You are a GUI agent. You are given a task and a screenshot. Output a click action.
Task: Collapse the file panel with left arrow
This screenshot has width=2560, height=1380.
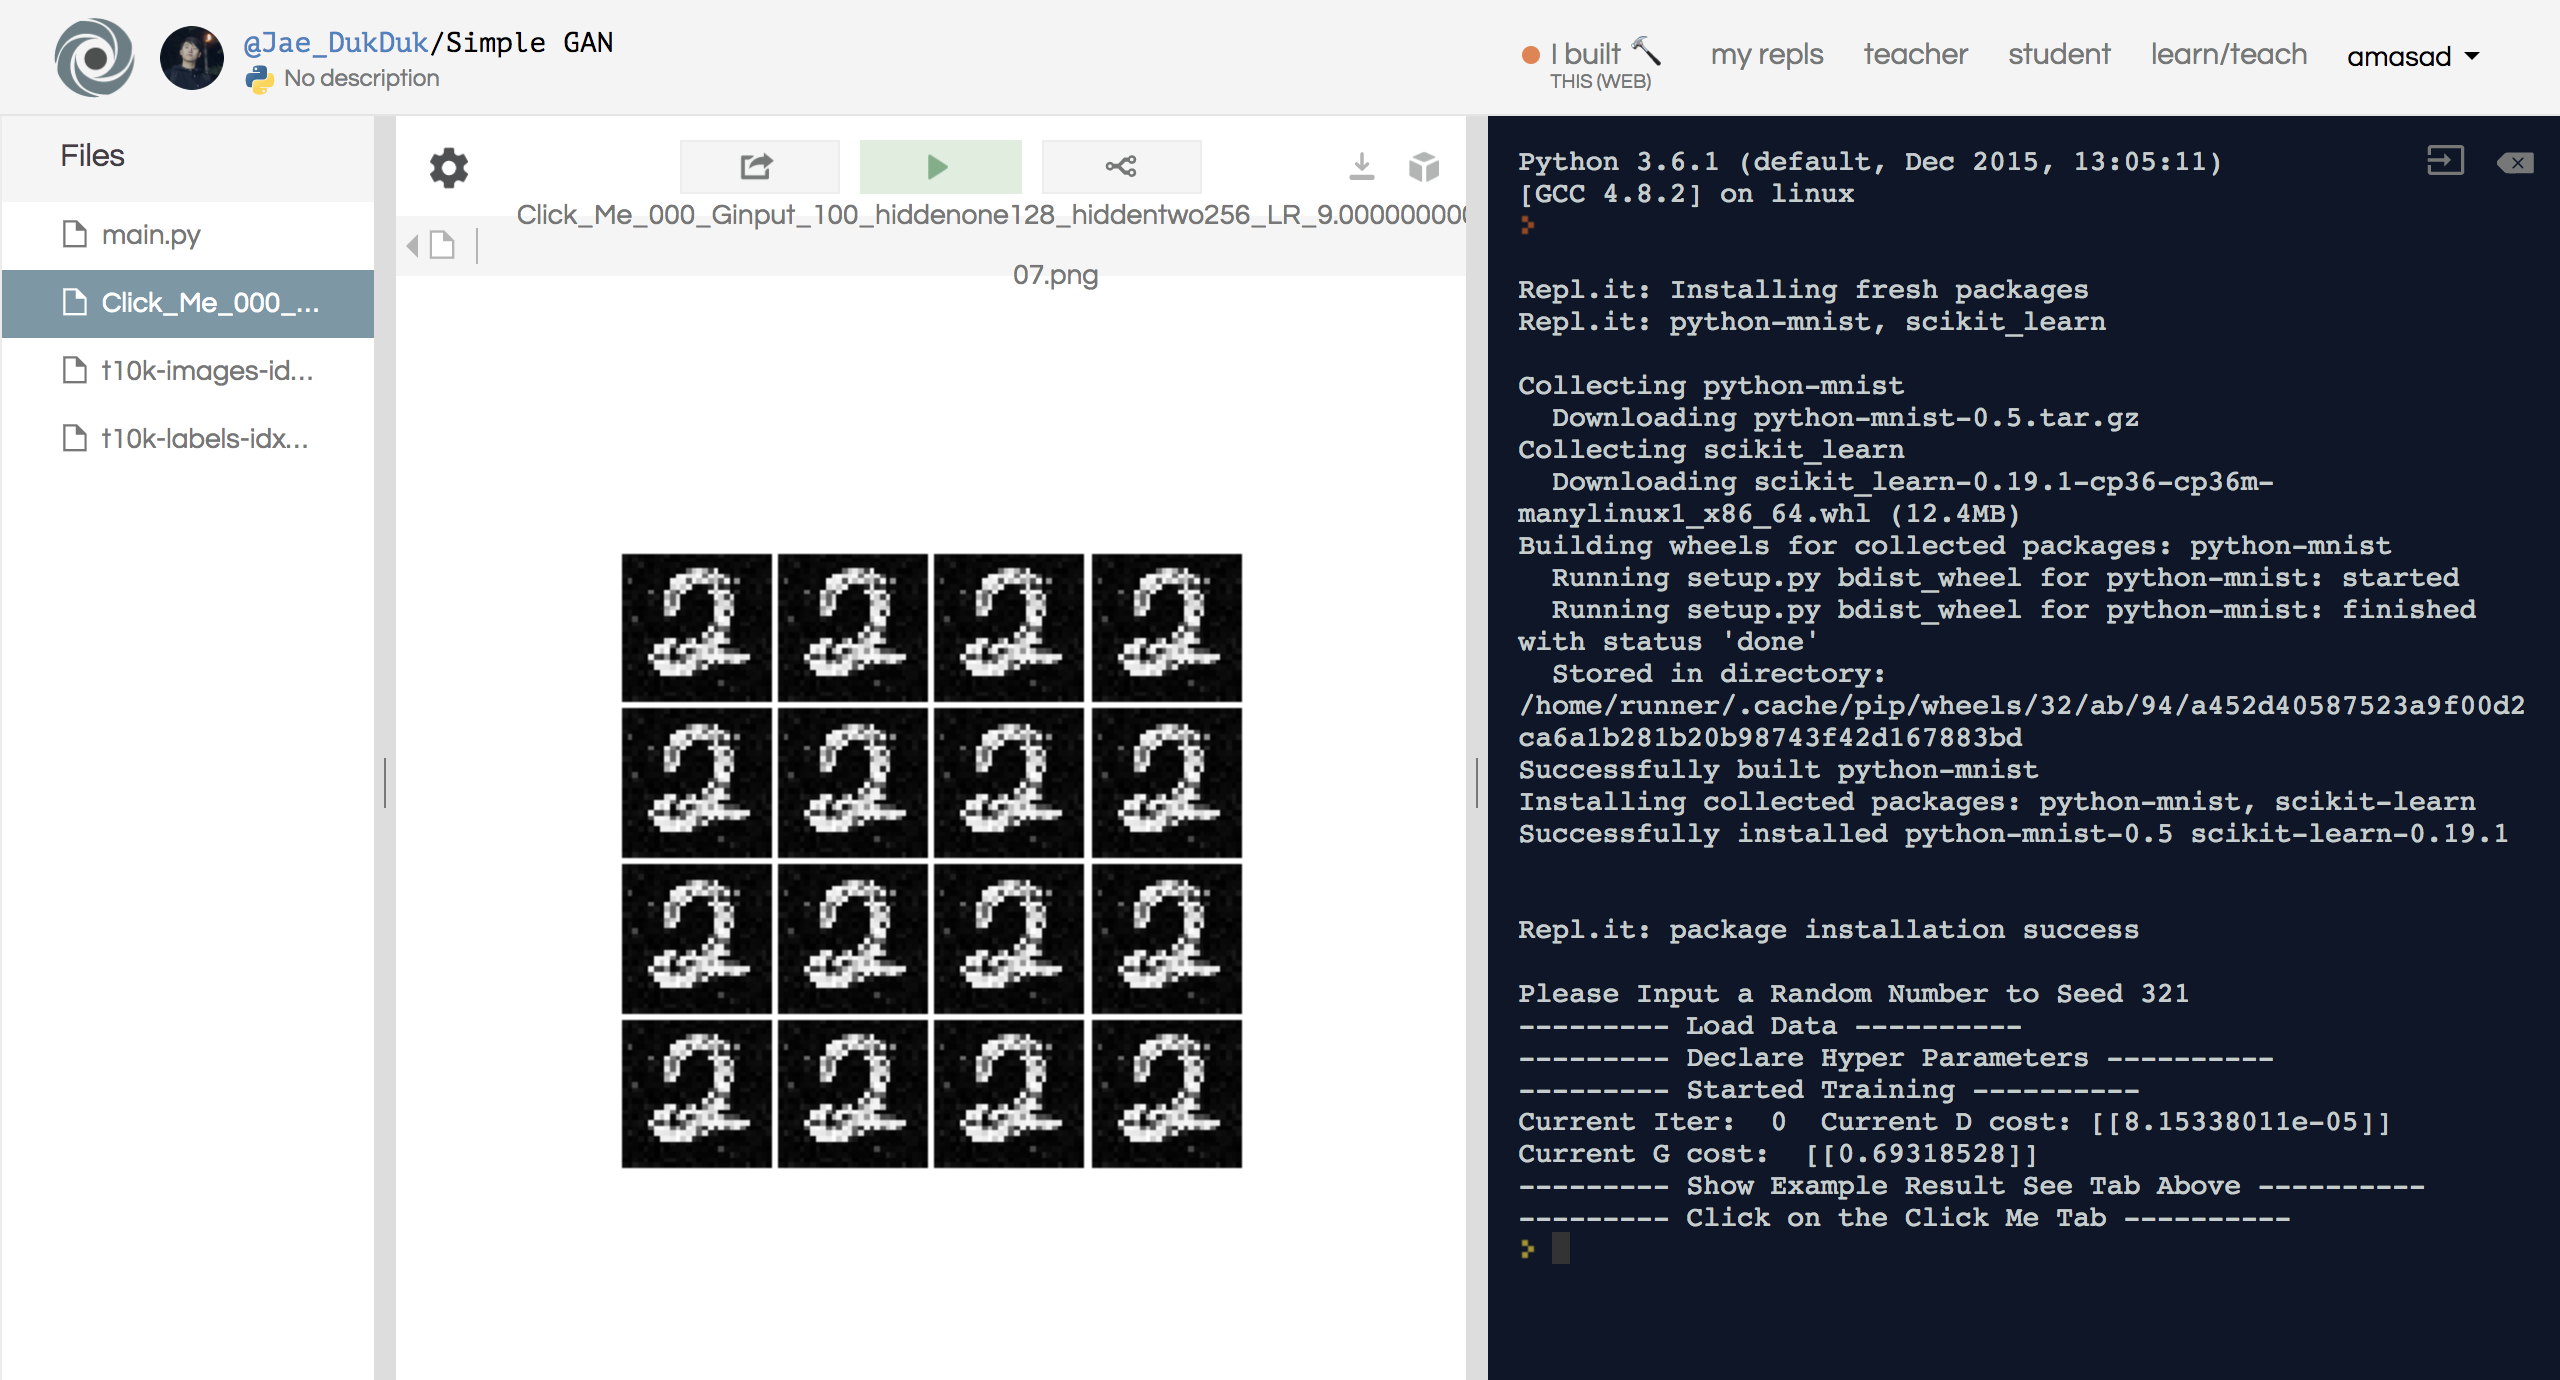pos(412,245)
